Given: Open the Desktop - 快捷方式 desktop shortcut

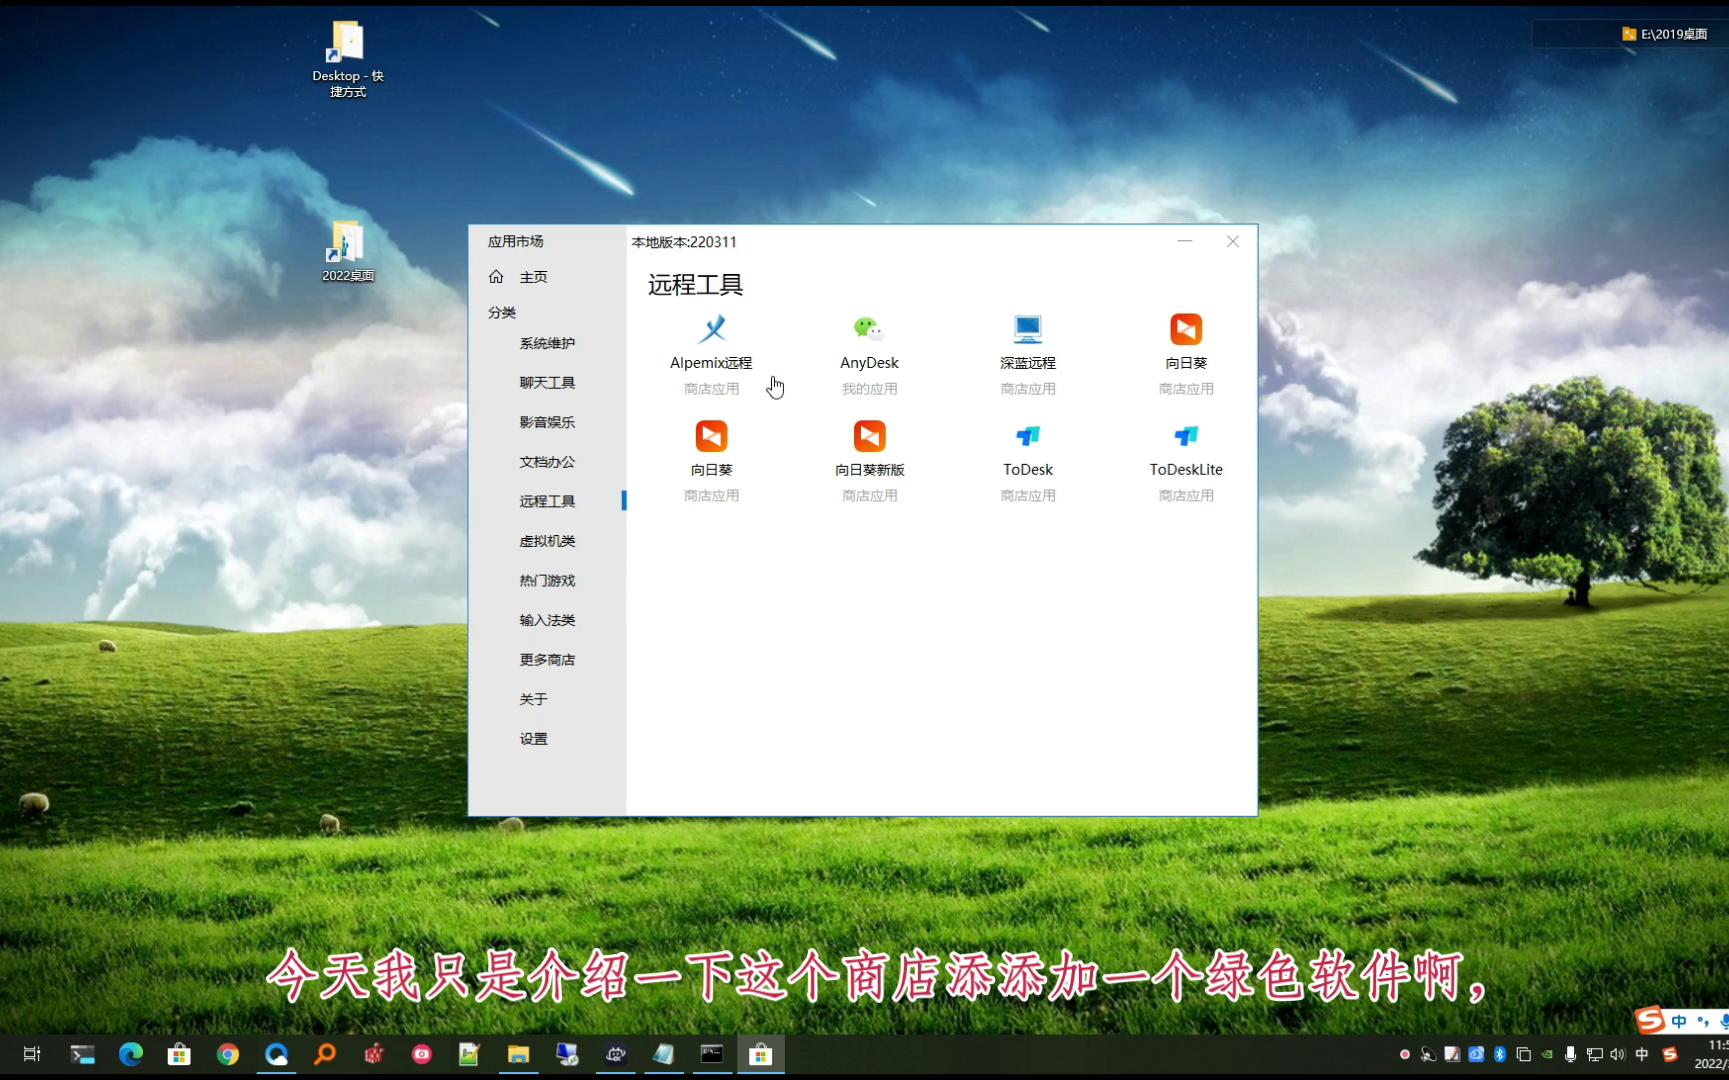Looking at the screenshot, I should click(x=348, y=58).
